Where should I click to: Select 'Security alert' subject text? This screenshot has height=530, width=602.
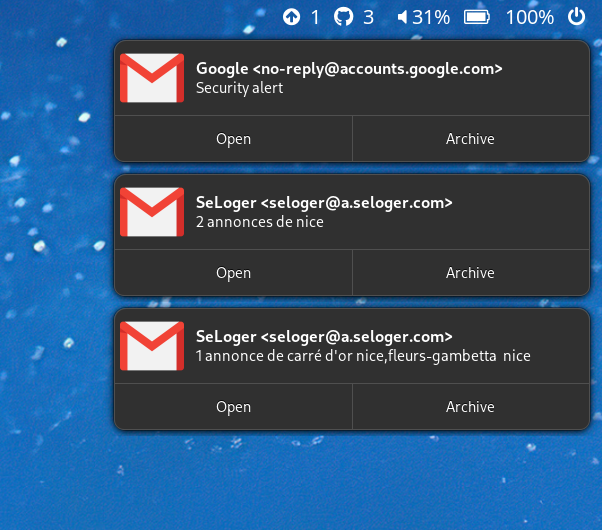point(240,88)
